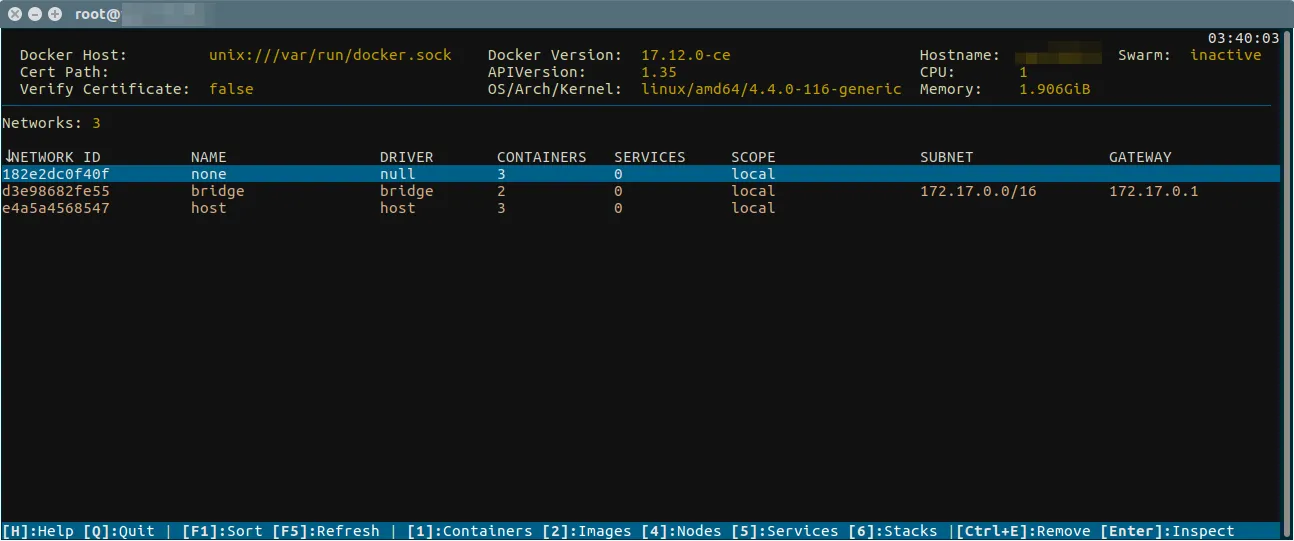The height and width of the screenshot is (541, 1294).
Task: Click the sort arrow beside NETWORK ID
Action: tap(8, 156)
